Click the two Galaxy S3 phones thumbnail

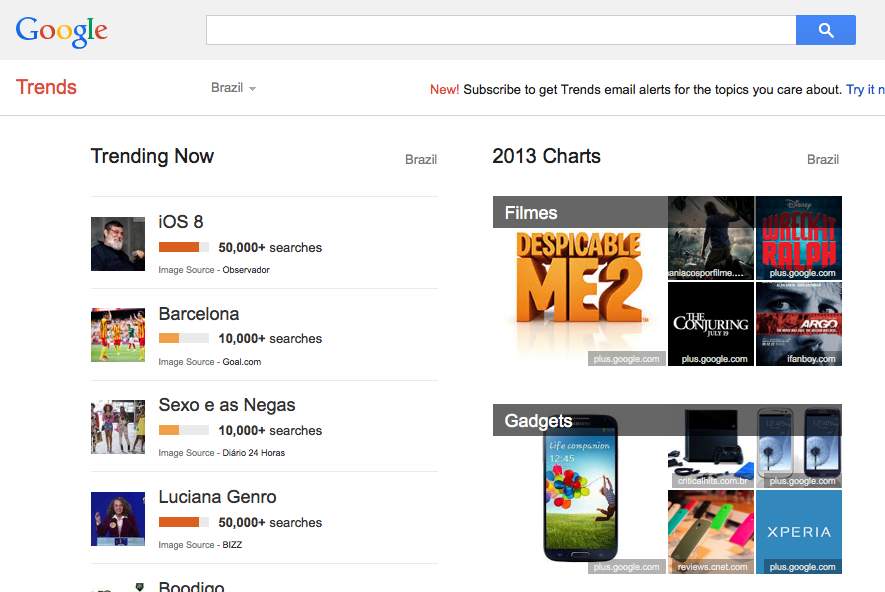tap(799, 446)
